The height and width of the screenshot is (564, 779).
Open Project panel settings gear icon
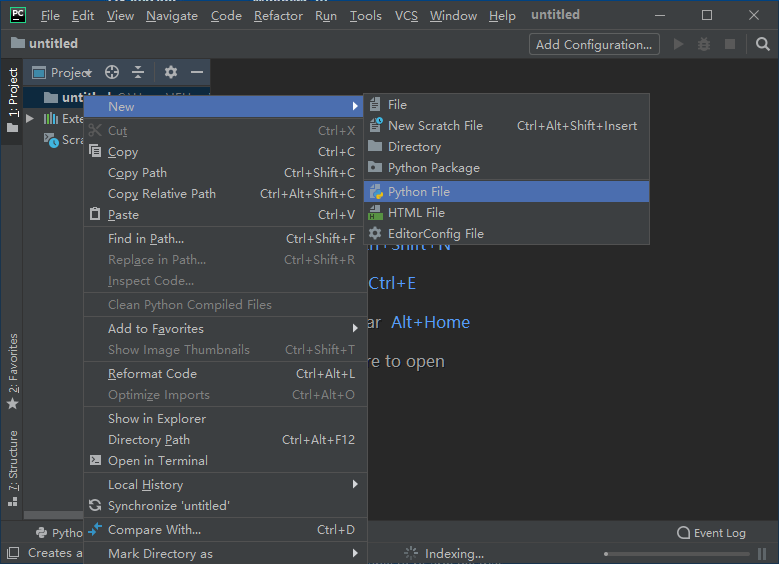(171, 72)
